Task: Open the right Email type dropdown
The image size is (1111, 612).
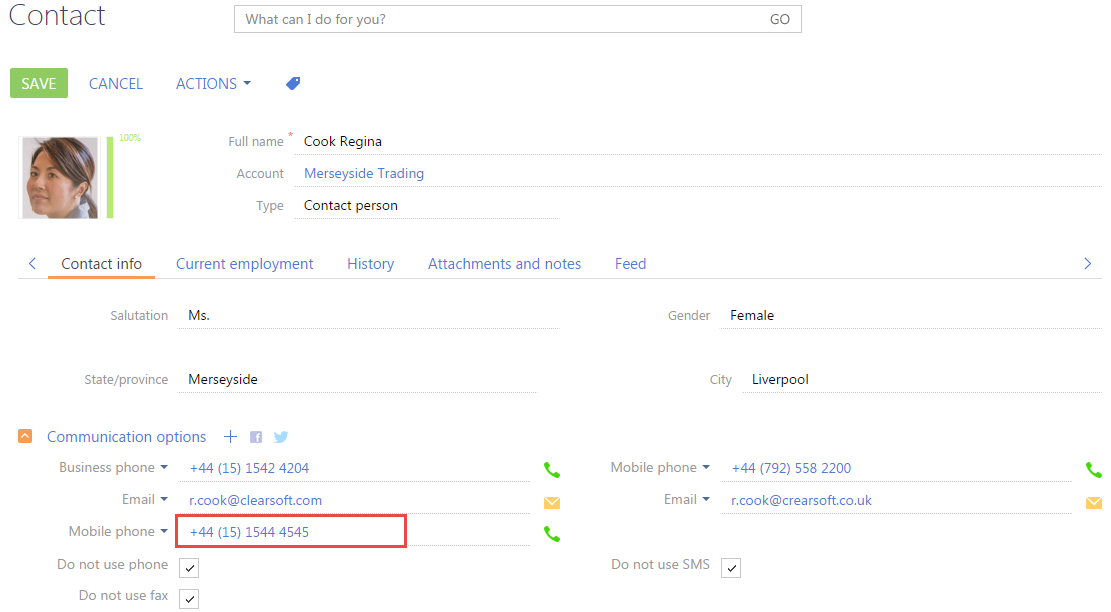Action: pos(687,499)
